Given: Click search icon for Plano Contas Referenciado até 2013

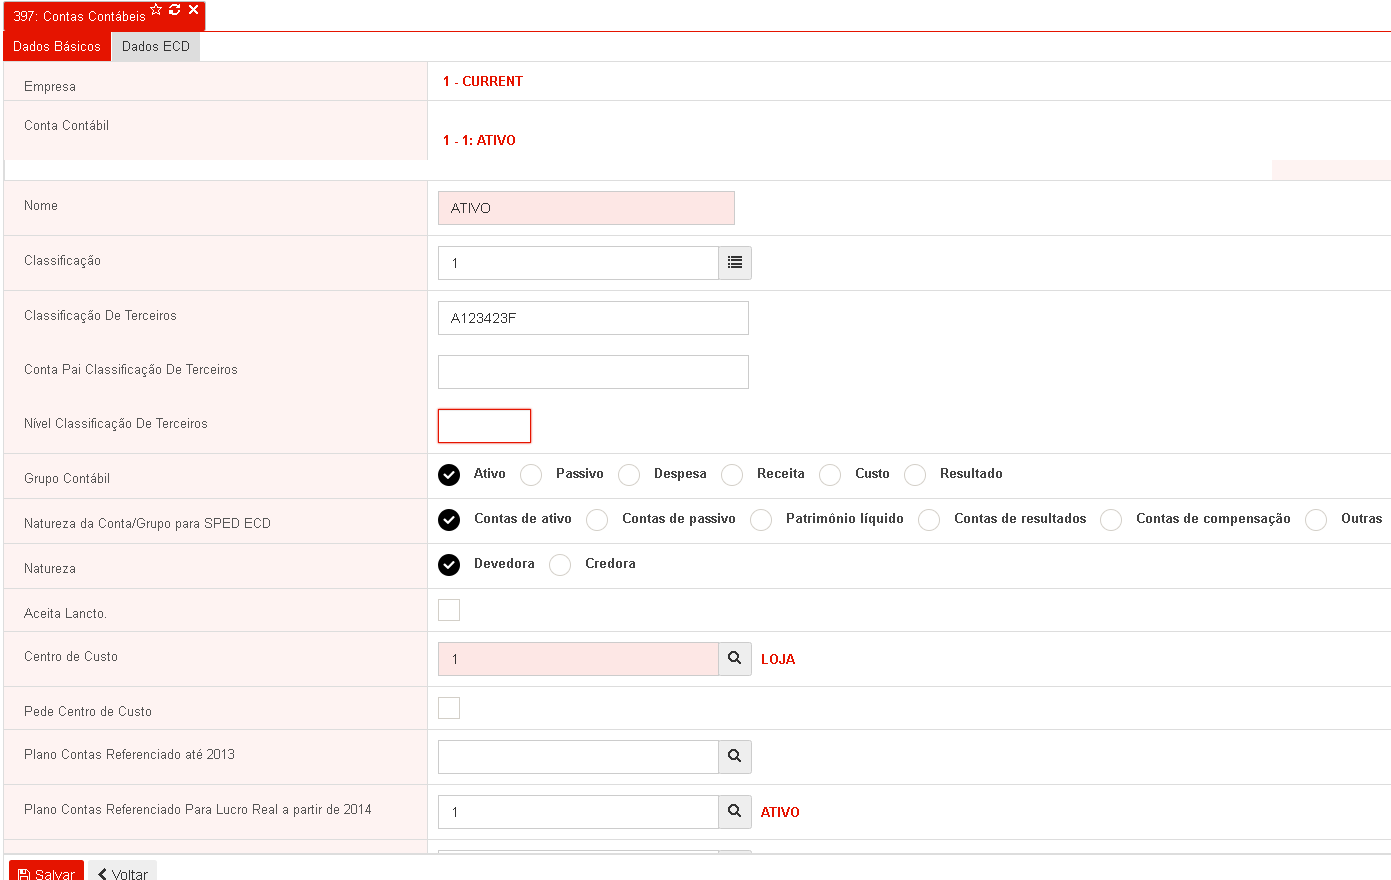Looking at the screenshot, I should [735, 757].
